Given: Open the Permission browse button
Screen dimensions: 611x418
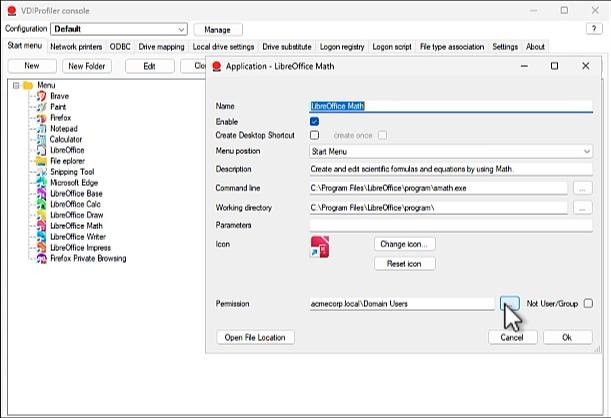Looking at the screenshot, I should 510,303.
